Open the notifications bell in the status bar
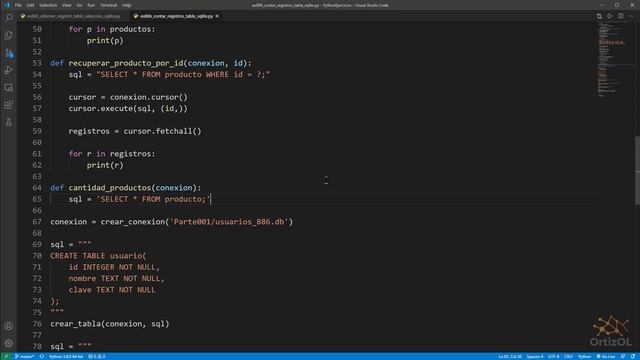Image resolution: width=640 pixels, height=360 pixels. pos(633,356)
